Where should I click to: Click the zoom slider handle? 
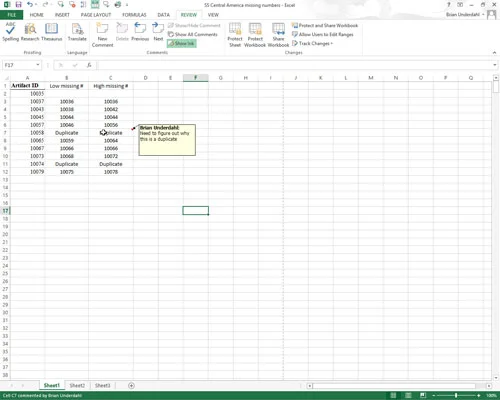pos(456,395)
